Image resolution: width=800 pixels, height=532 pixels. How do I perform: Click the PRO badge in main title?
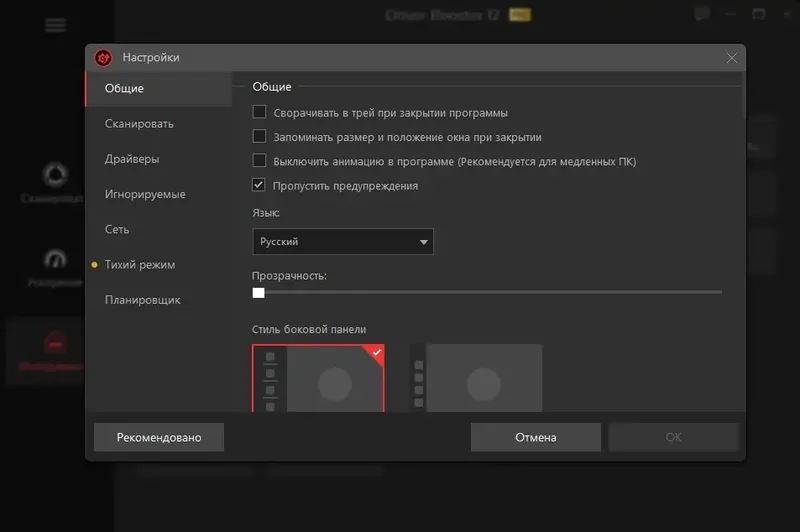click(520, 15)
